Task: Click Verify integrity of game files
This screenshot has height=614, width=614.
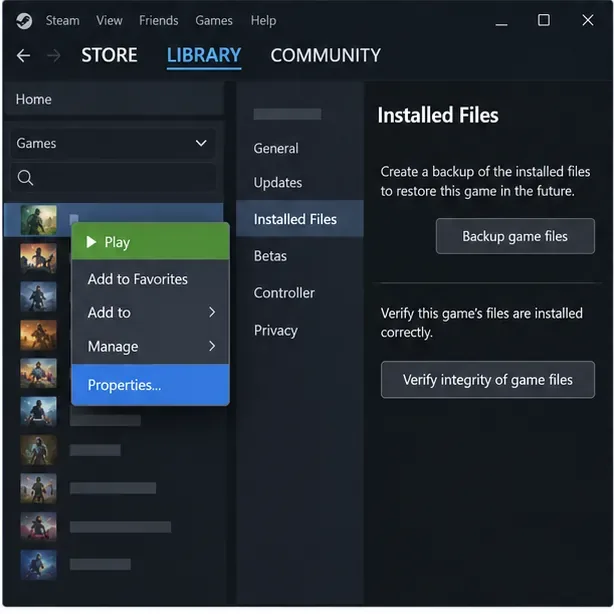Action: point(488,379)
